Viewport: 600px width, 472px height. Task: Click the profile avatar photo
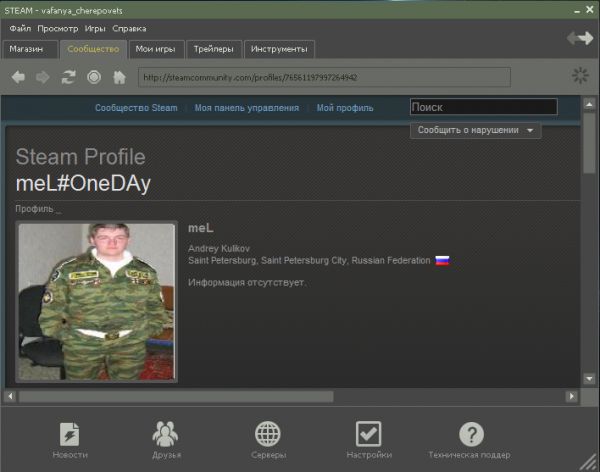pos(96,302)
